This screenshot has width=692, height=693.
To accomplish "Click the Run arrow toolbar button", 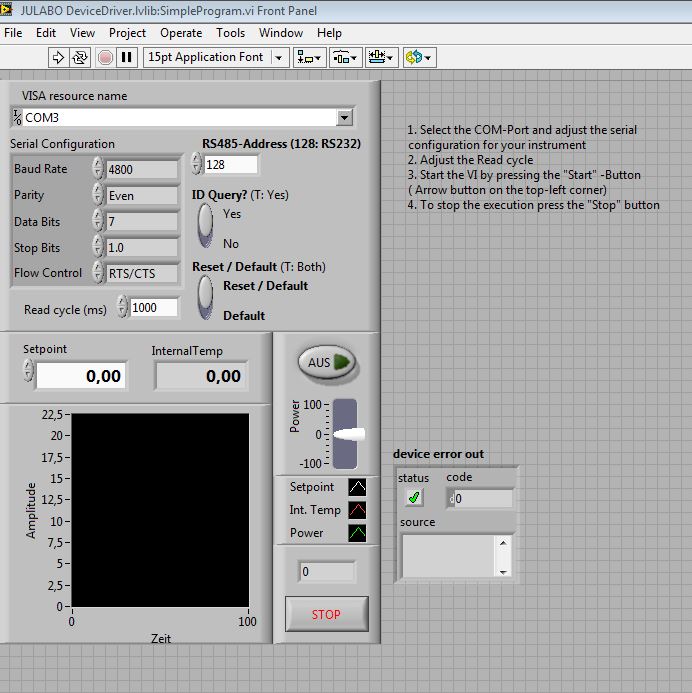I will 58,57.
